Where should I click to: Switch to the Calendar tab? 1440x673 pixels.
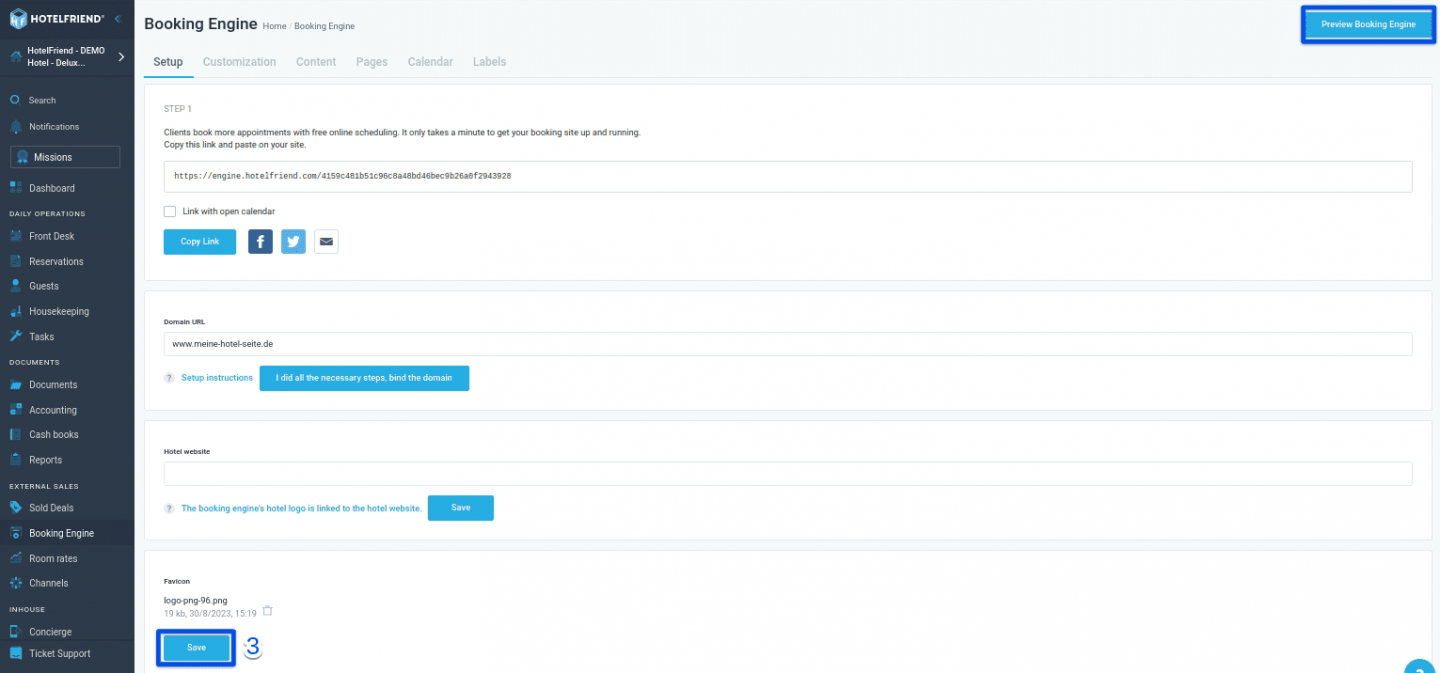430,62
